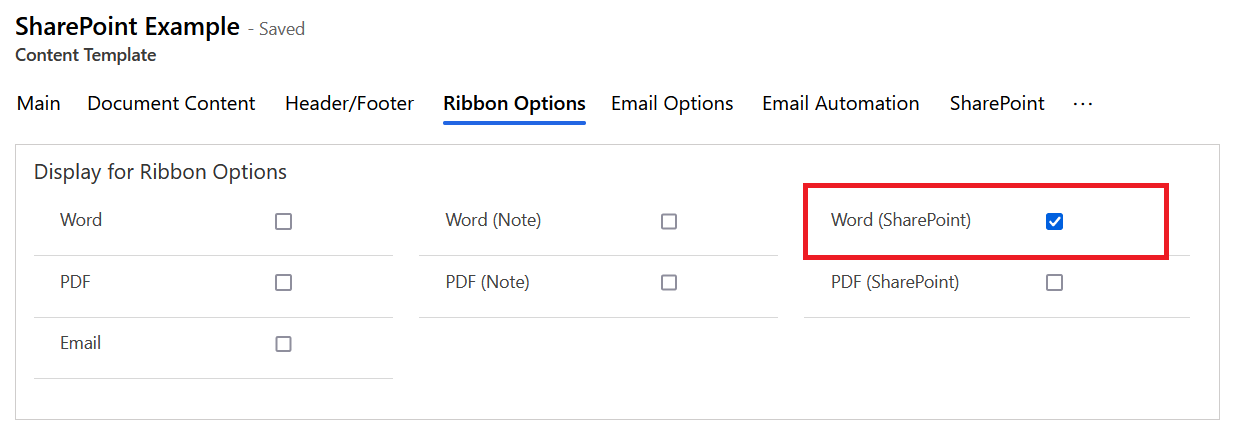Click the PDF (SharePoint) label text
The height and width of the screenshot is (435, 1234).
click(x=894, y=283)
